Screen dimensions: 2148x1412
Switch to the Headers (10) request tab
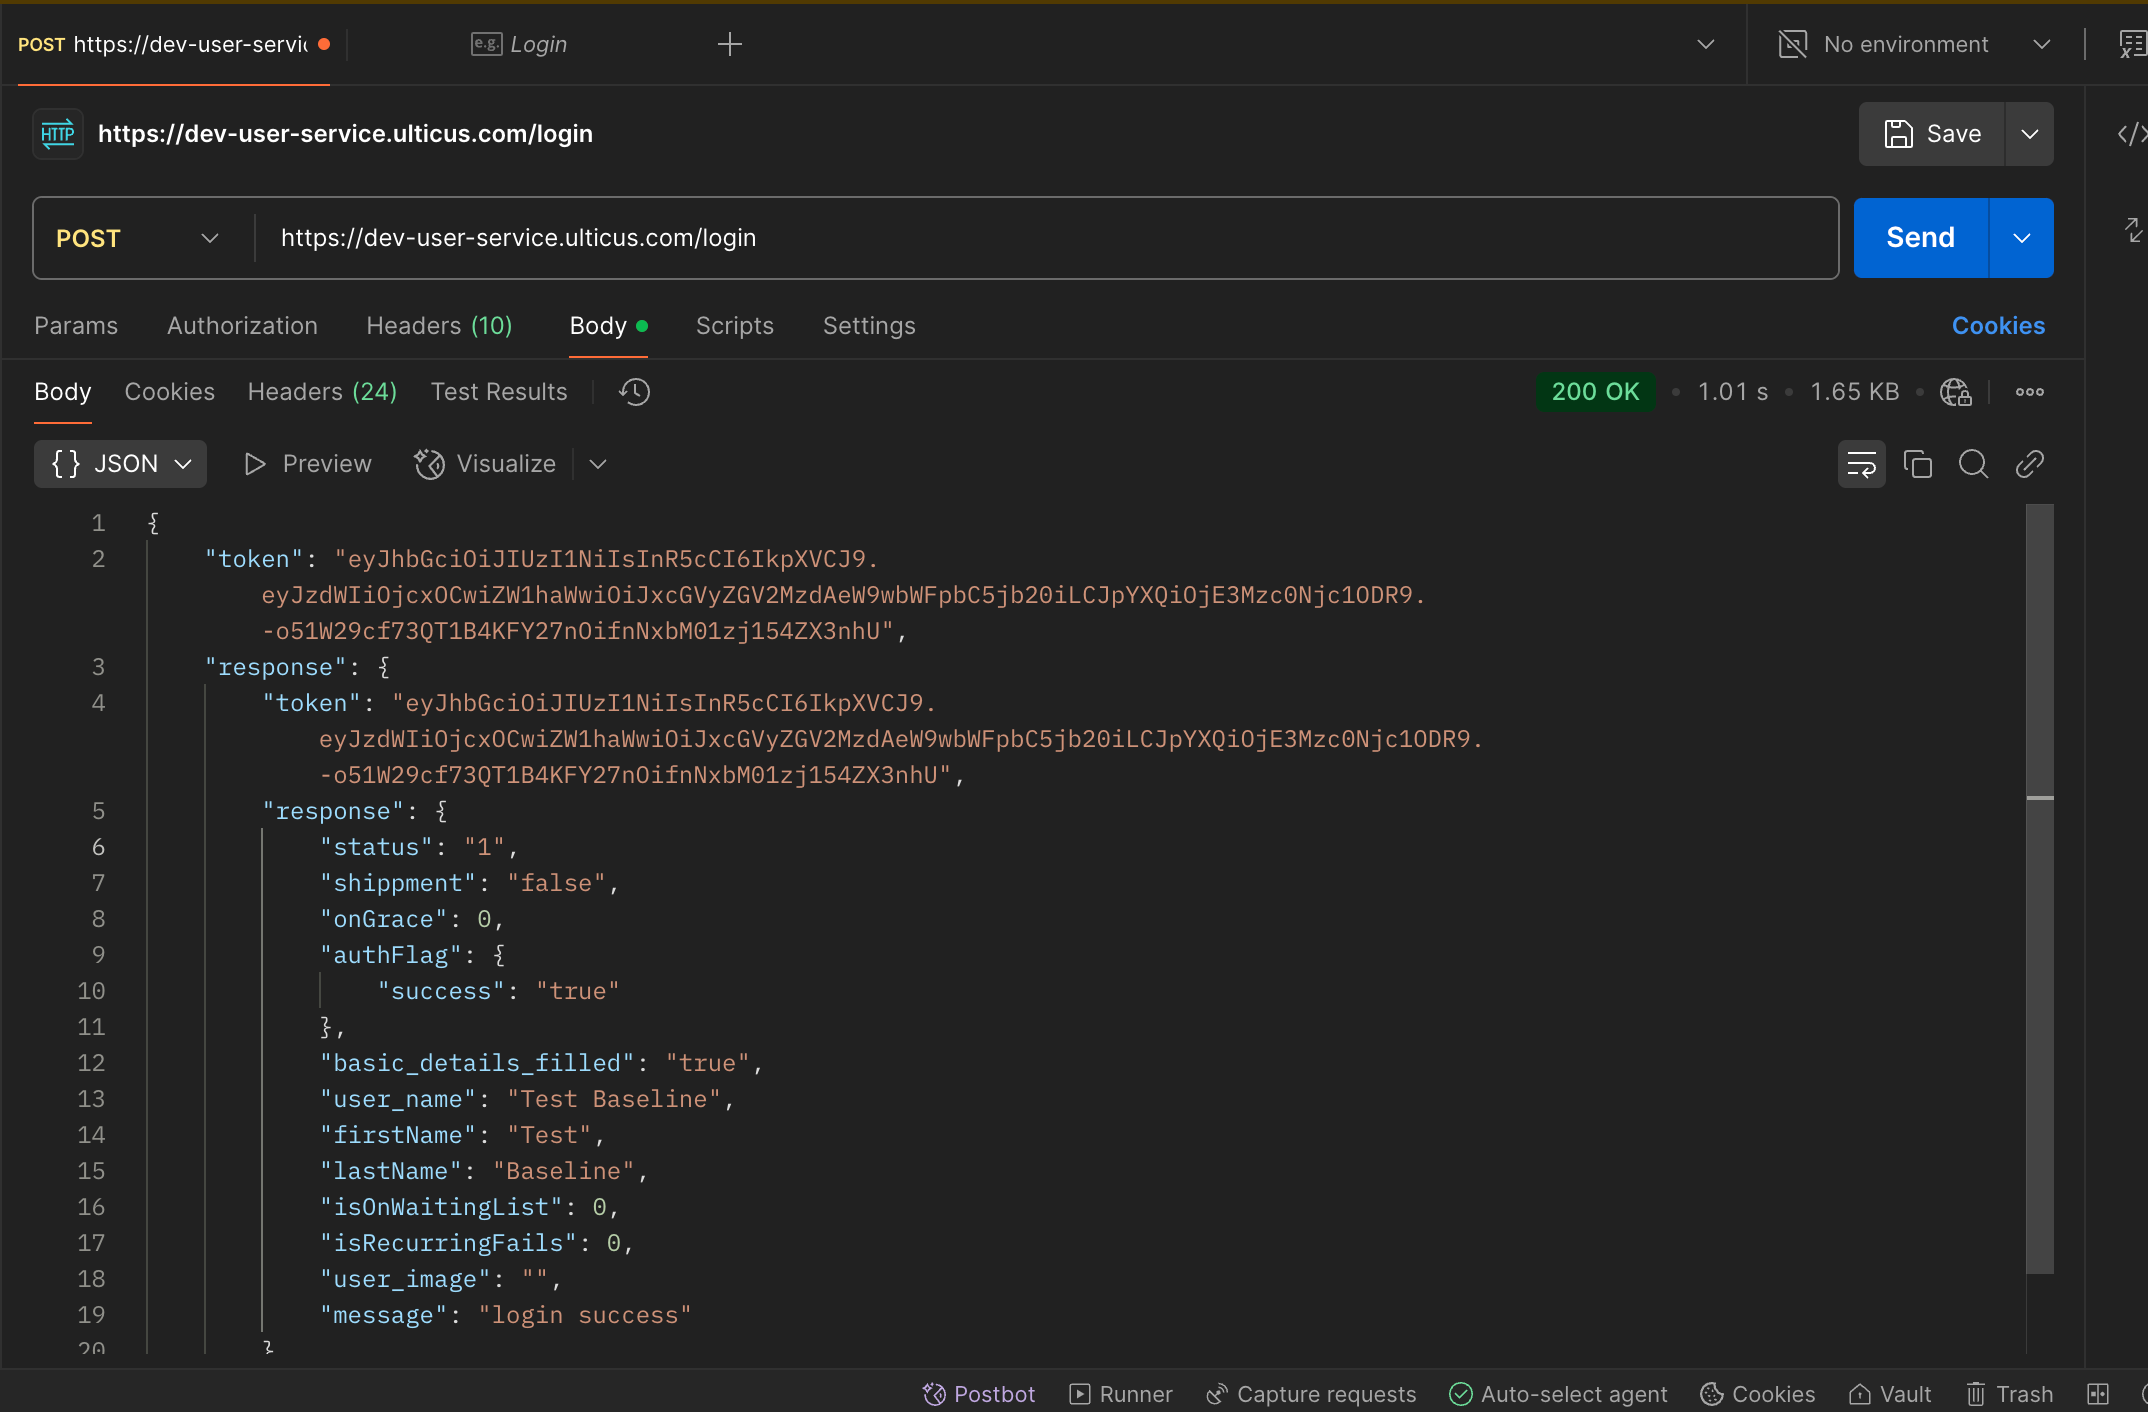(439, 326)
